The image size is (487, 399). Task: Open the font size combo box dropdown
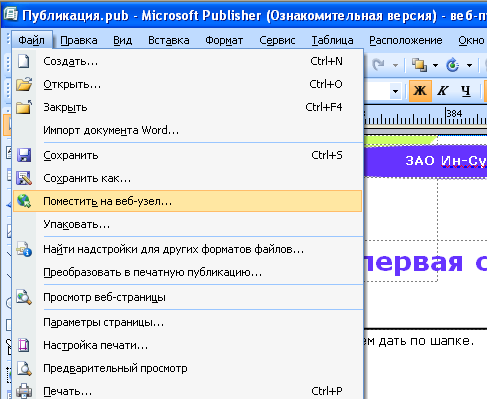(x=395, y=91)
